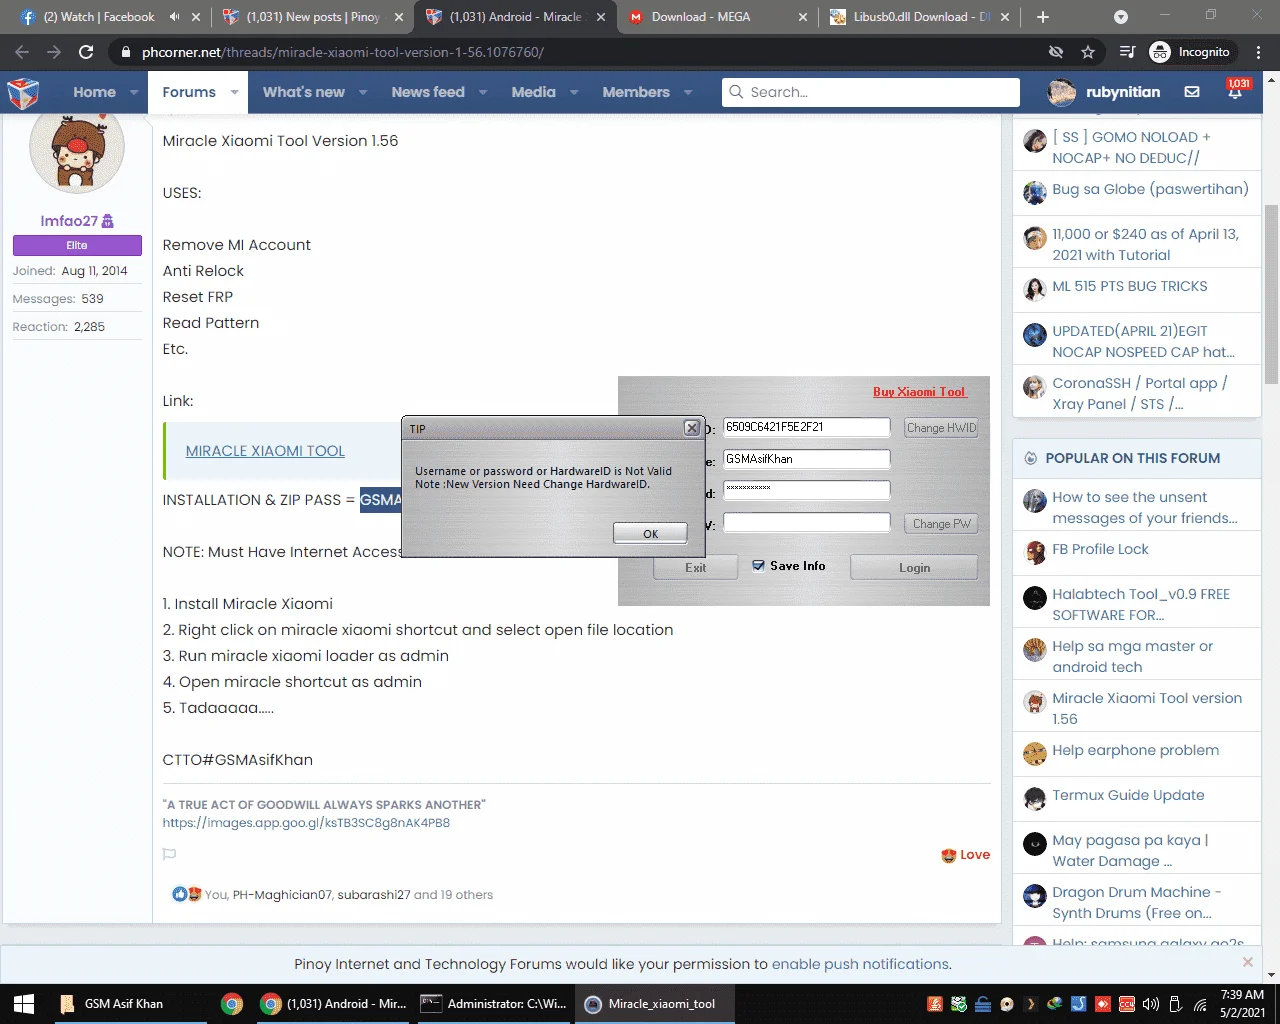The image size is (1280, 1024).
Task: Click rubynitian user avatar
Action: coord(1061,92)
